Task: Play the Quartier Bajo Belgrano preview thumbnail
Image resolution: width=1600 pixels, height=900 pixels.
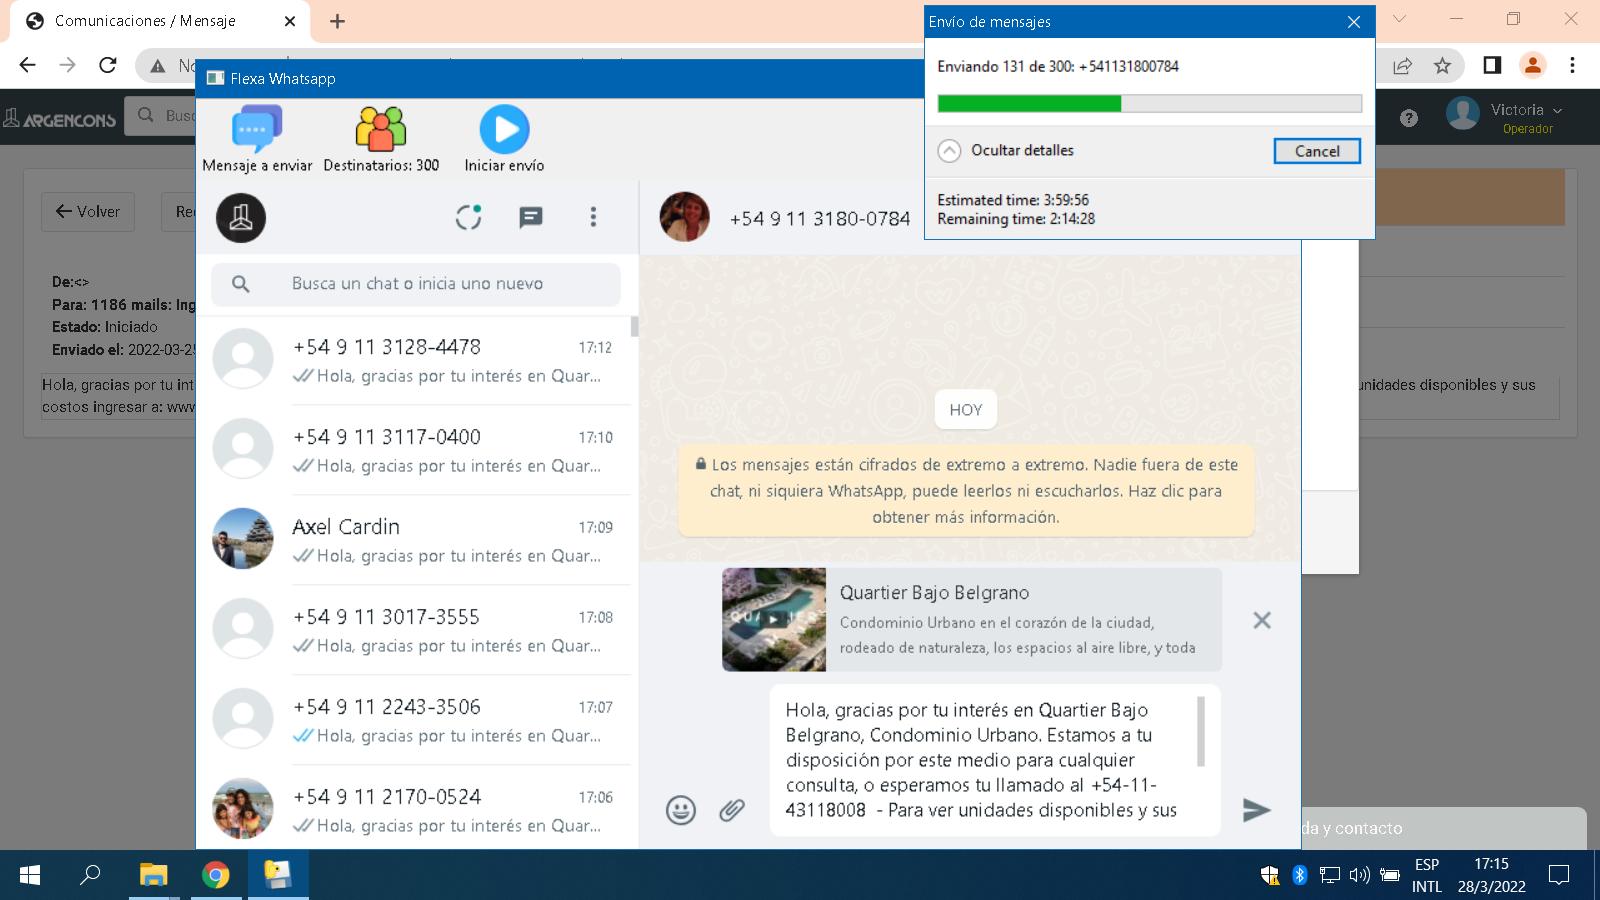Action: 774,619
